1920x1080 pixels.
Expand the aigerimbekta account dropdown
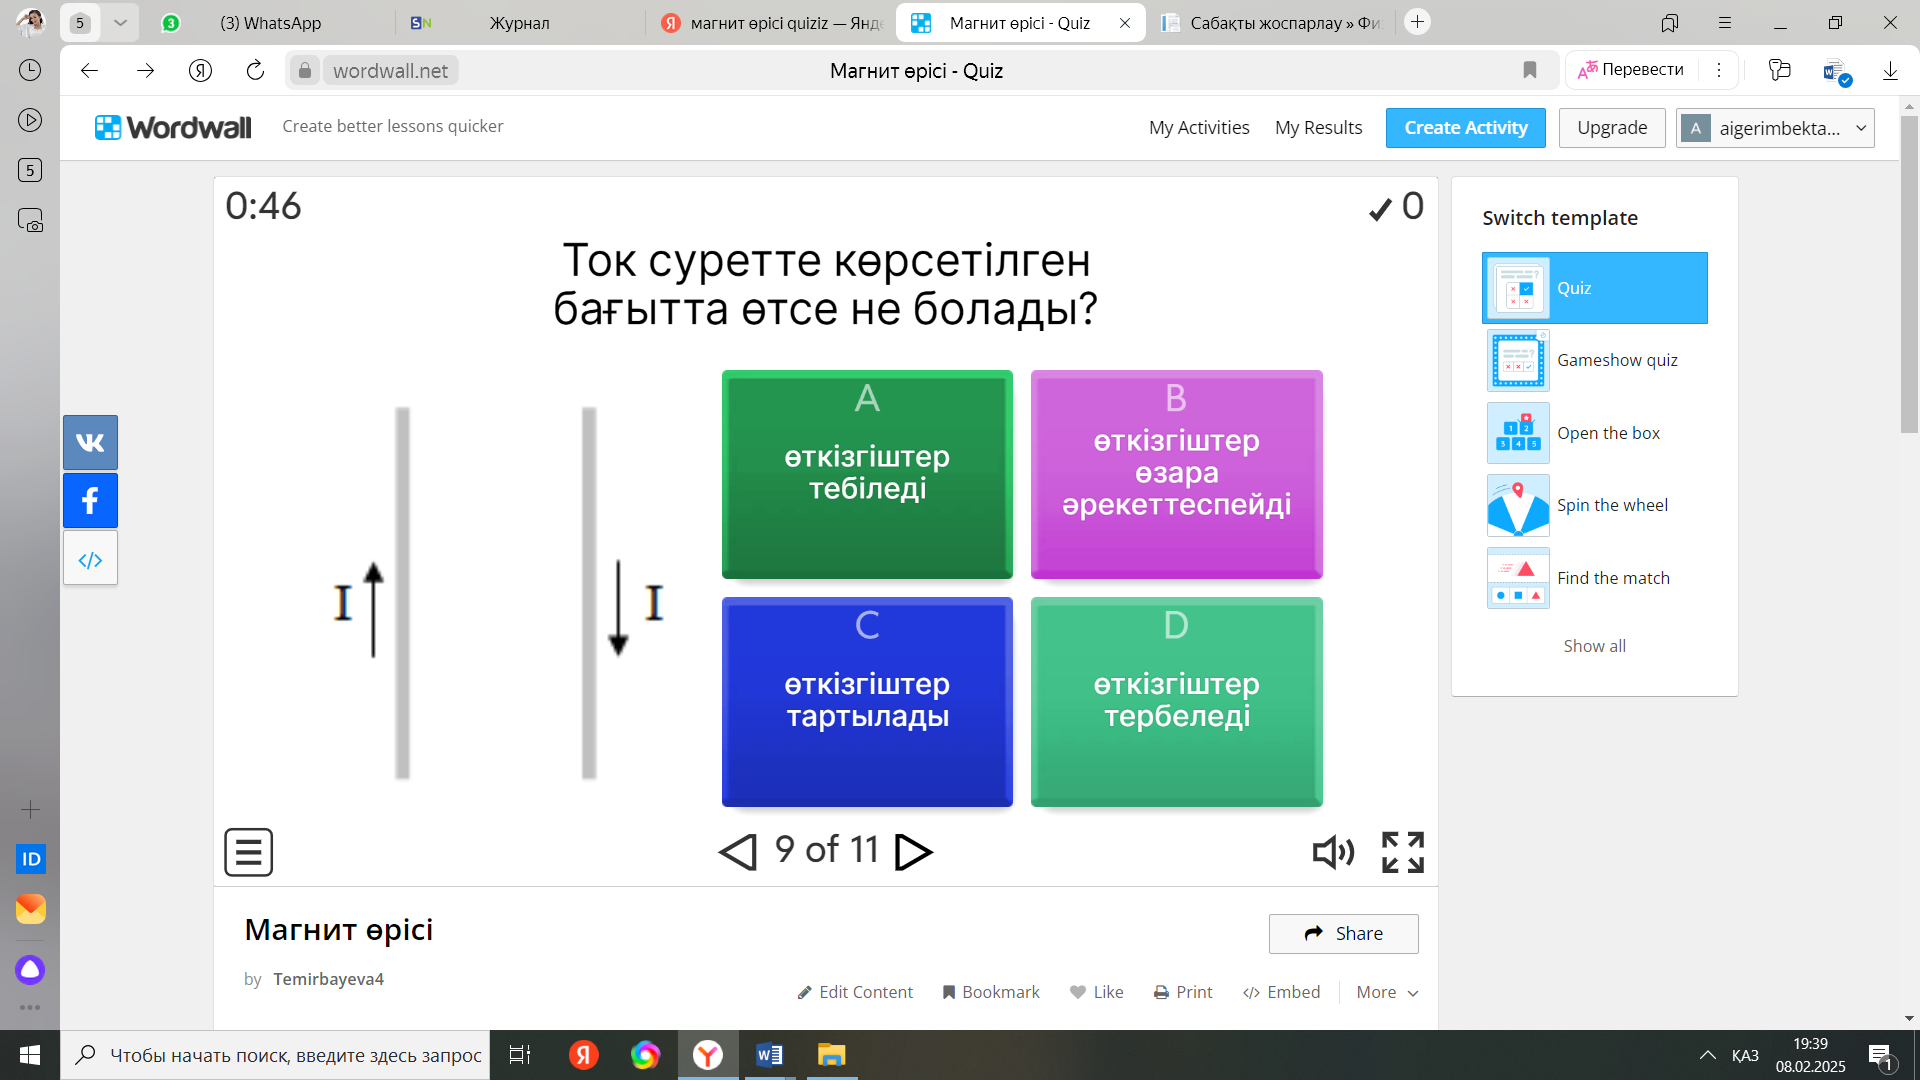[1861, 128]
